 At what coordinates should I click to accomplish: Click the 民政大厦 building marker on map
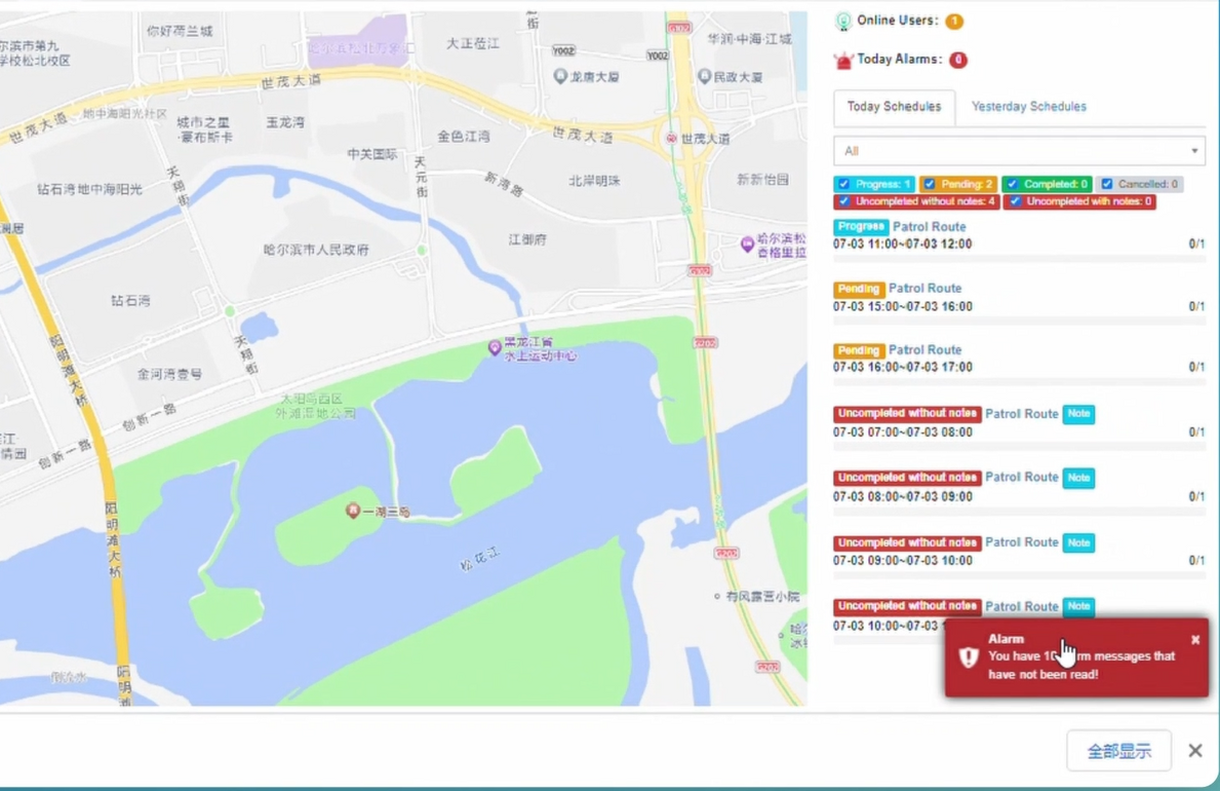point(704,76)
